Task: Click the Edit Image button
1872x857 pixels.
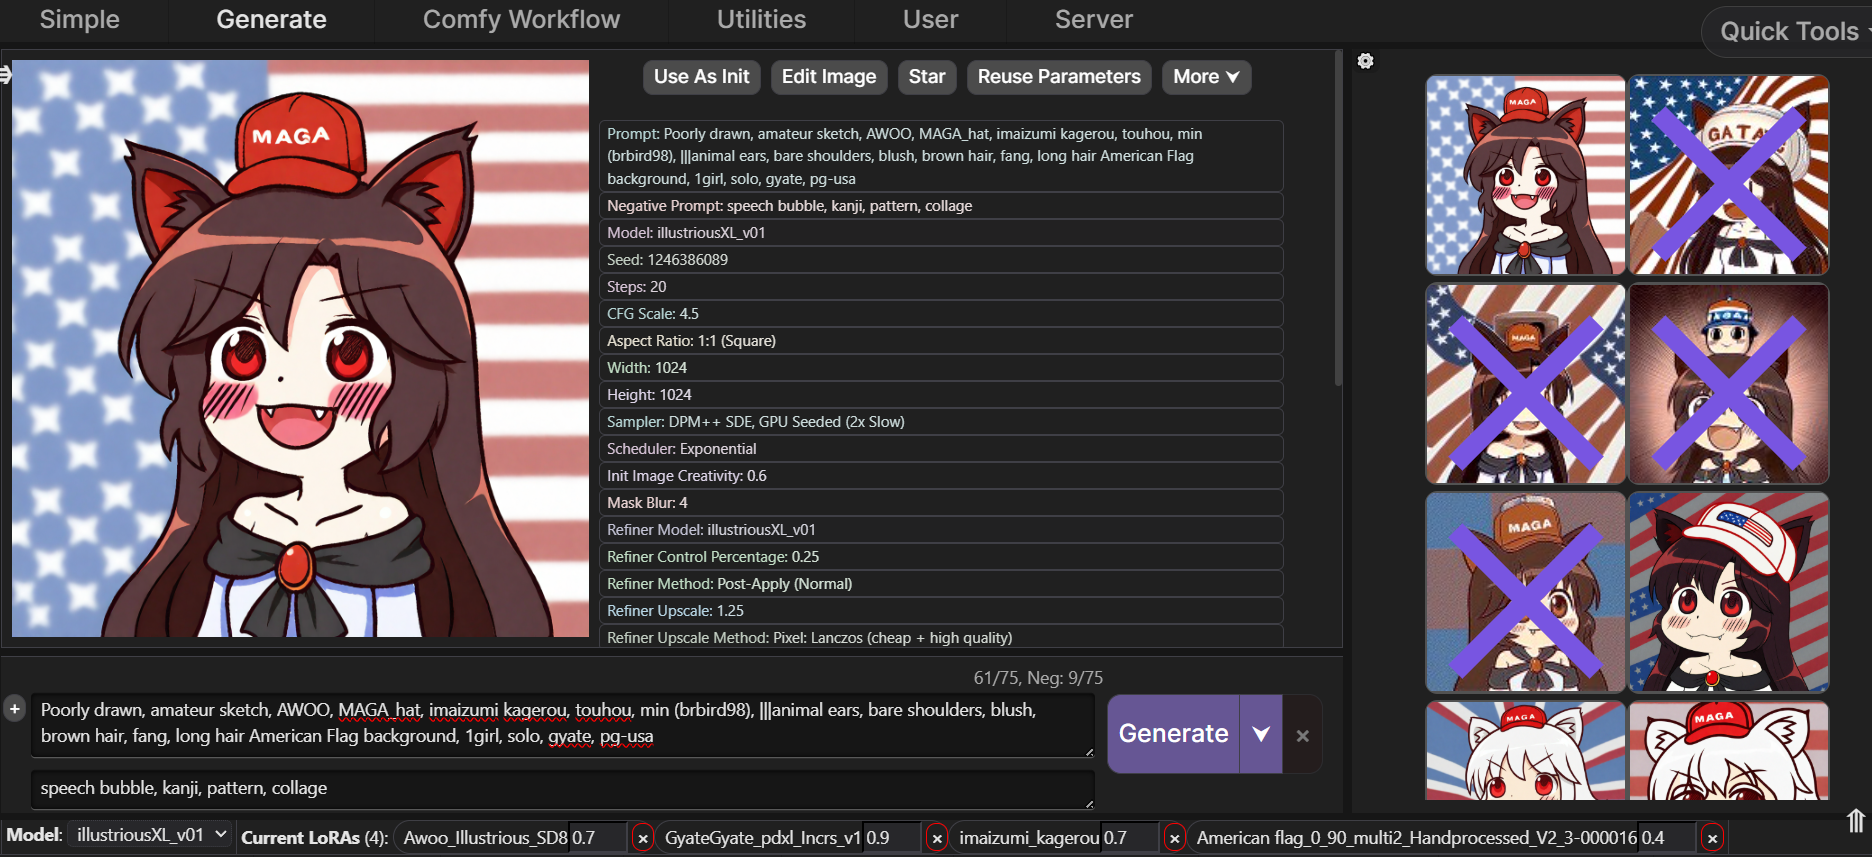Action: coord(828,77)
